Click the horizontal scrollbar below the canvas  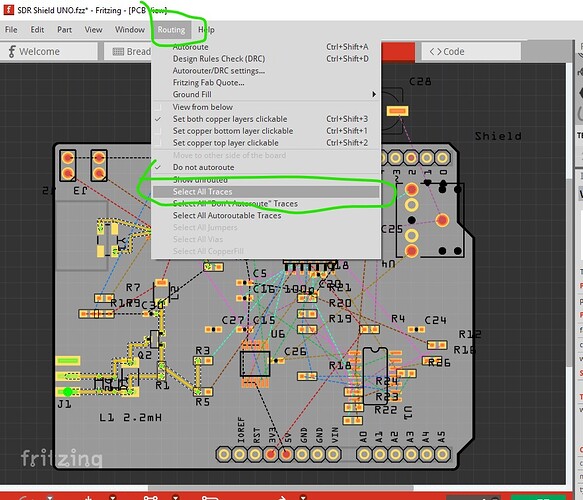coord(281,488)
